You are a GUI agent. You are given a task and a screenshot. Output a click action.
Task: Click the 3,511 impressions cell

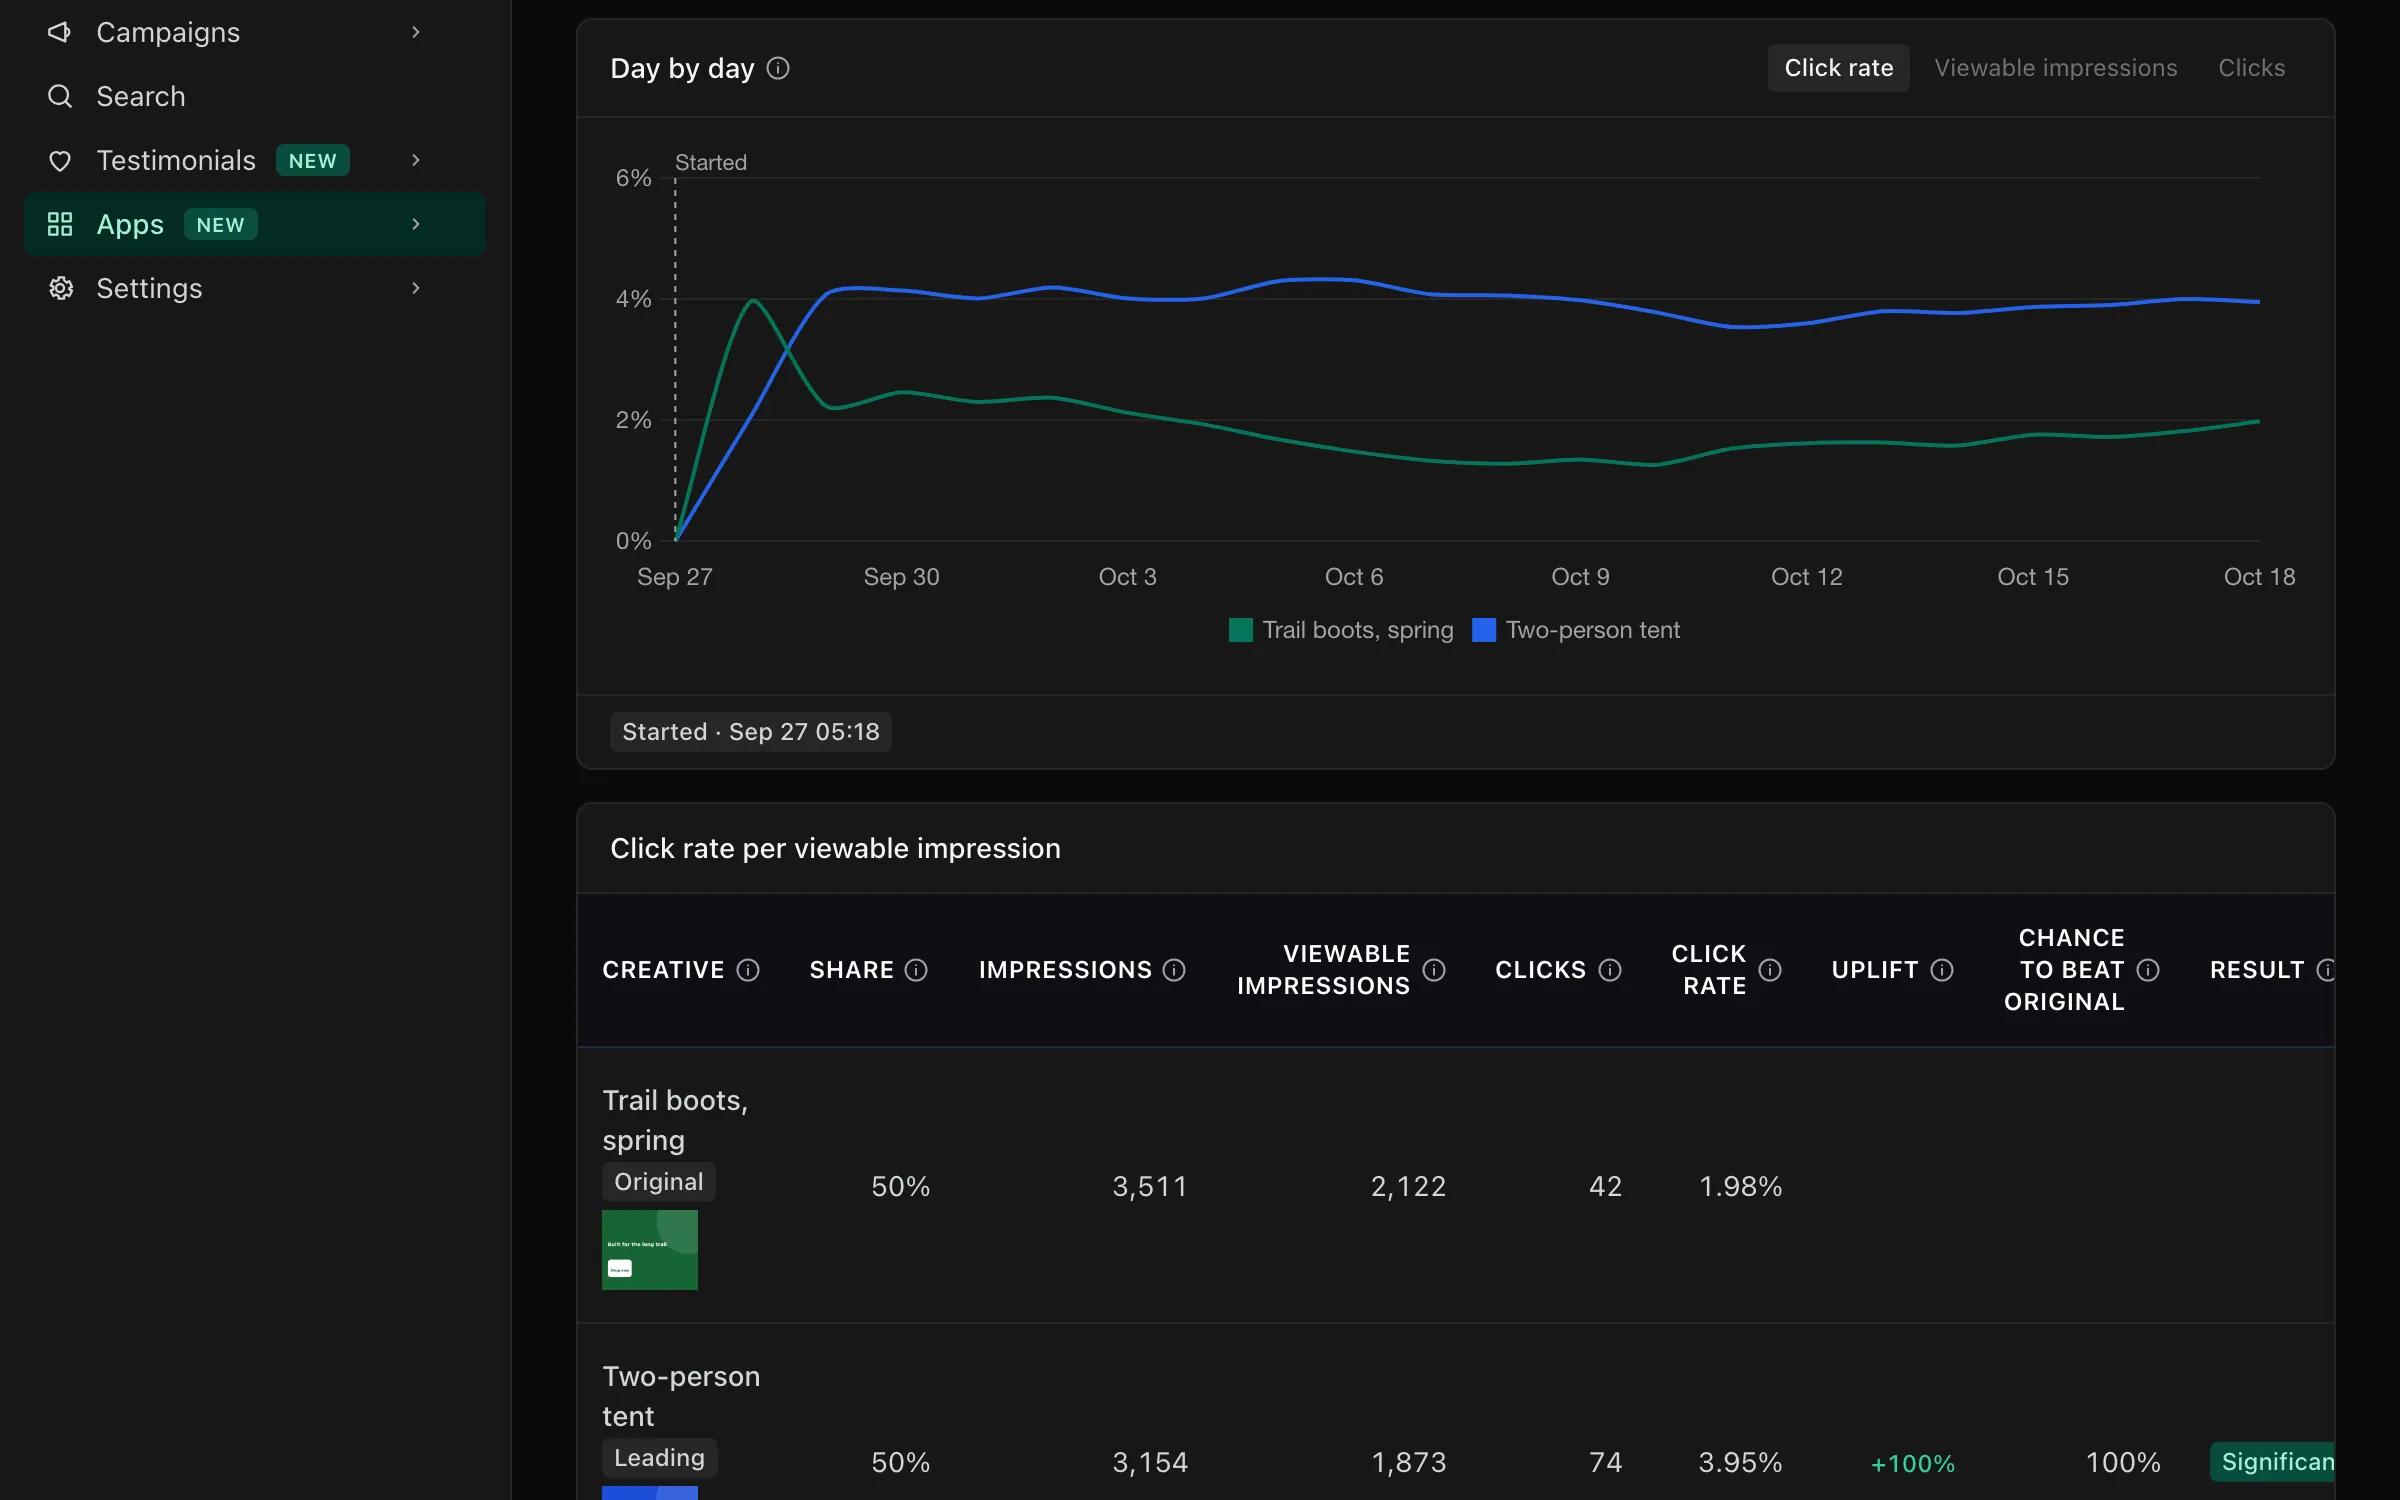[x=1150, y=1187]
